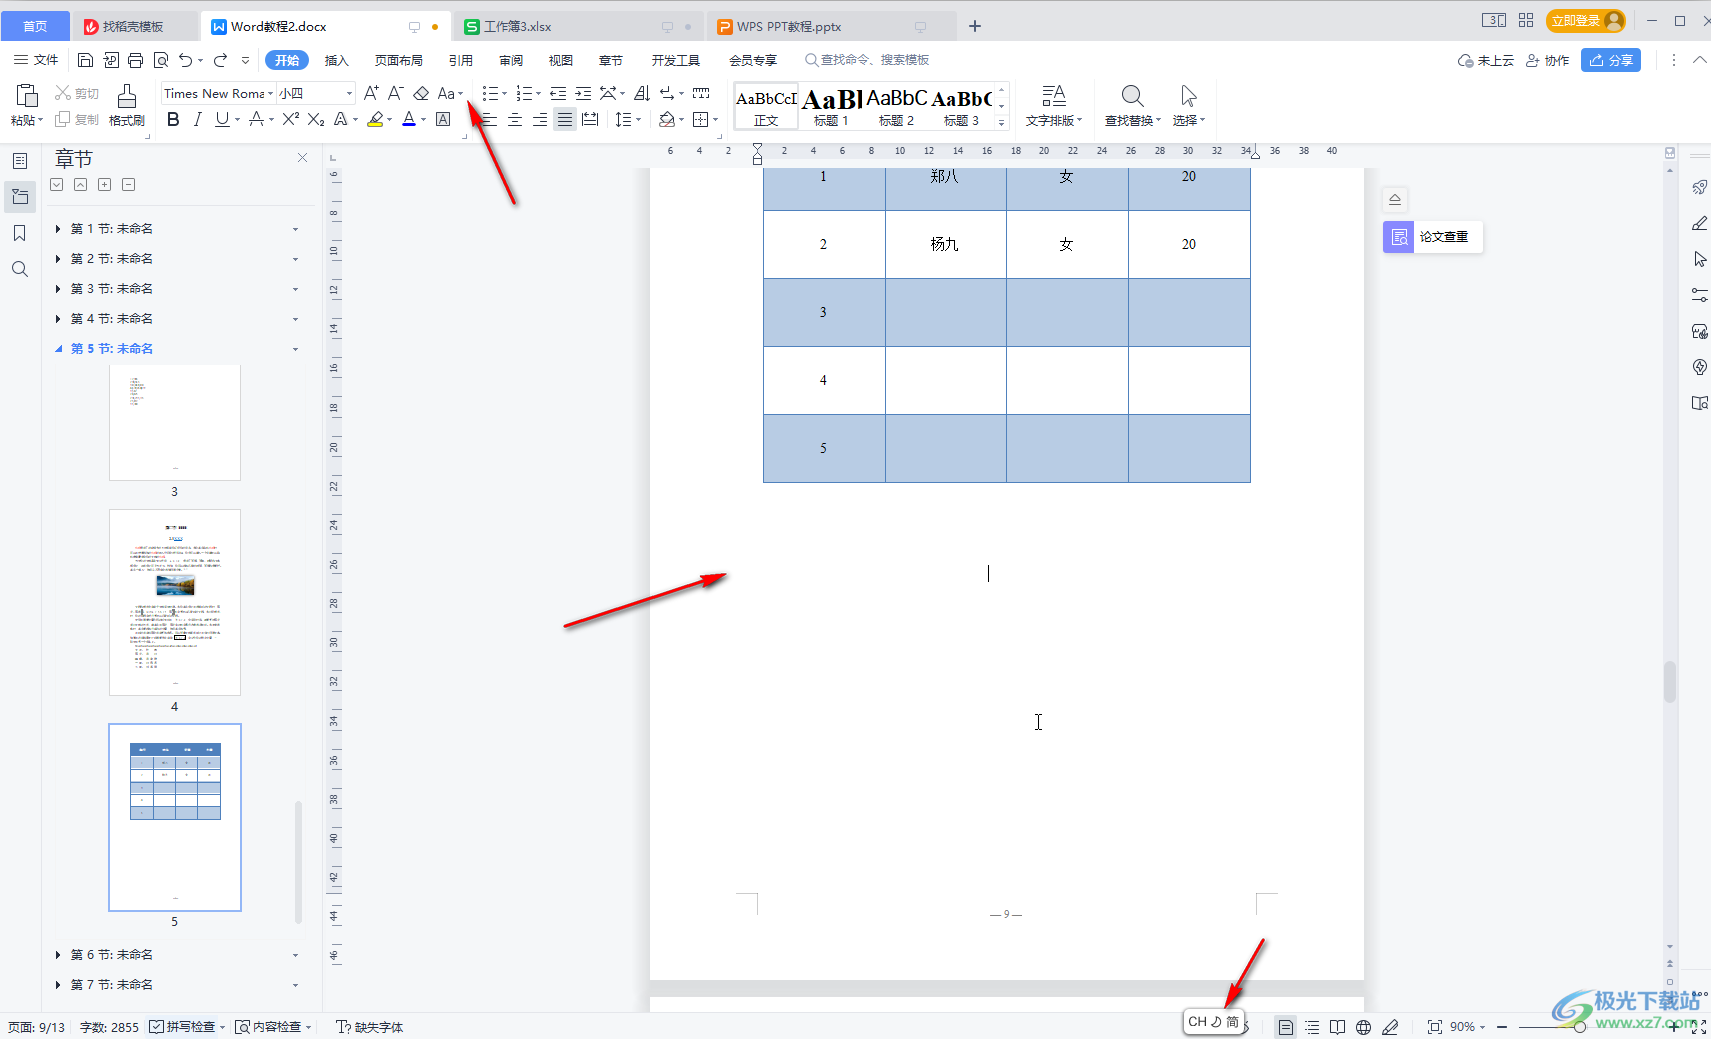This screenshot has width=1711, height=1039.
Task: Click the Print icon in quick access bar
Action: pyautogui.click(x=135, y=60)
